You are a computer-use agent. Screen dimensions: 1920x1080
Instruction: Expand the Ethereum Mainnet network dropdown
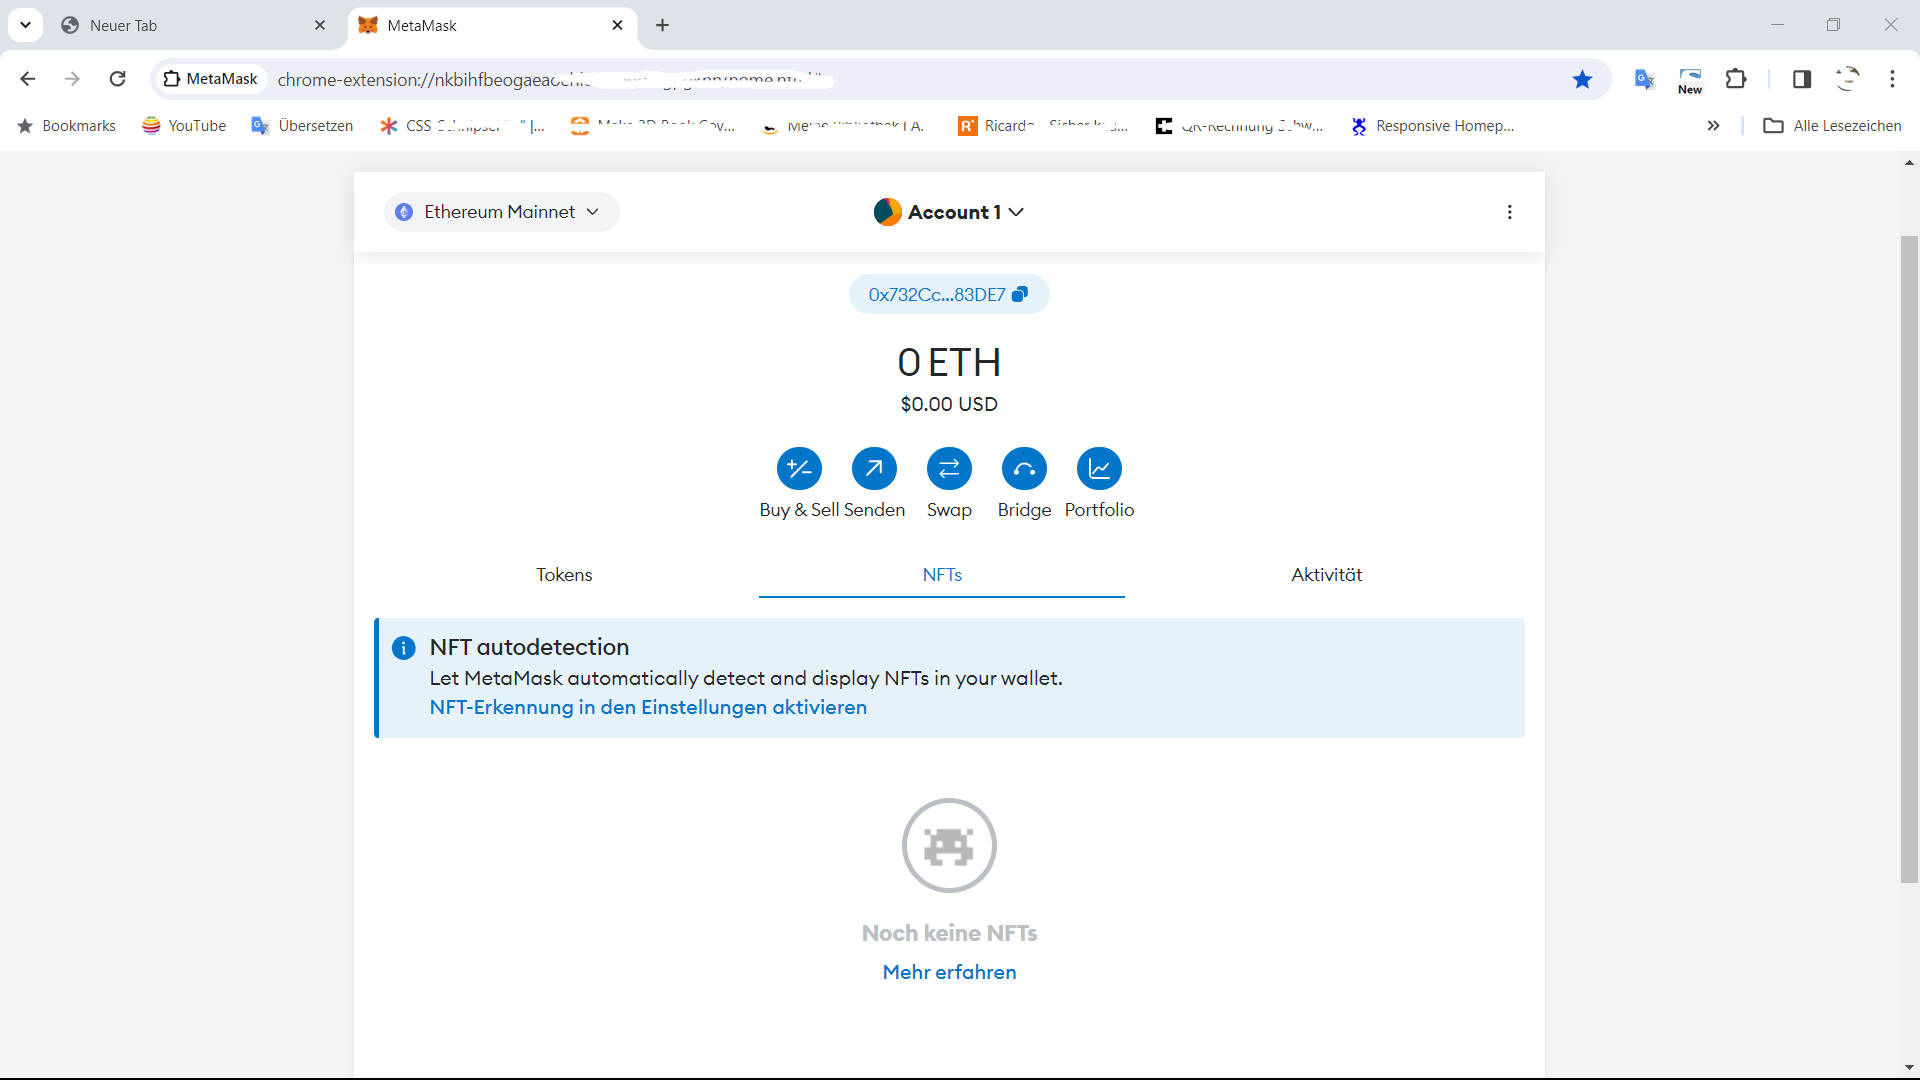coord(501,212)
